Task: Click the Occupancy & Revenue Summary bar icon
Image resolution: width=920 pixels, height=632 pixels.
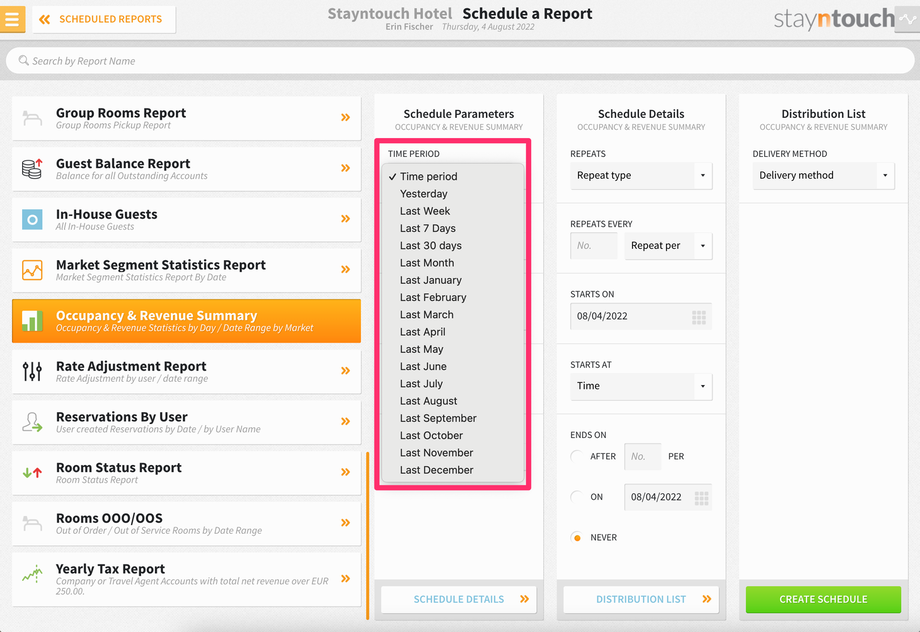Action: (x=32, y=320)
